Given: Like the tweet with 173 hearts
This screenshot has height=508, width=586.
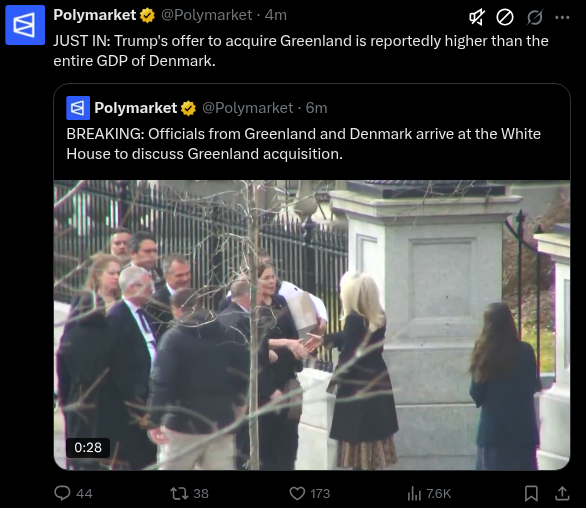Looking at the screenshot, I should [310, 493].
